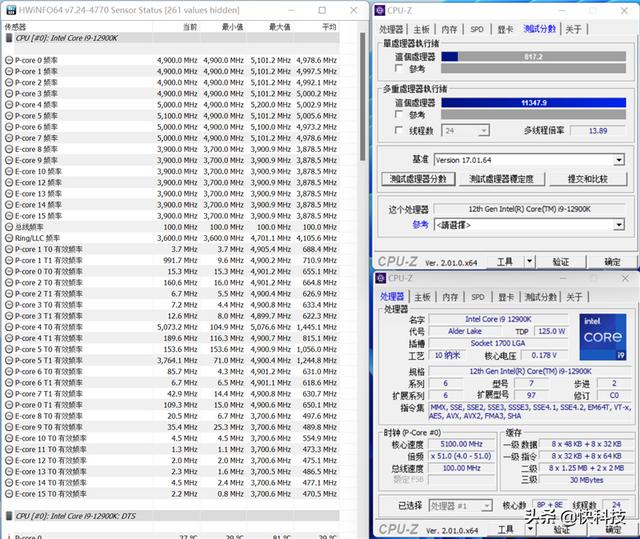Viewport: 640px width, 539px height.
Task: Open the 工具 arrow dropdown in lower CPU-Z window
Action: [x=530, y=529]
